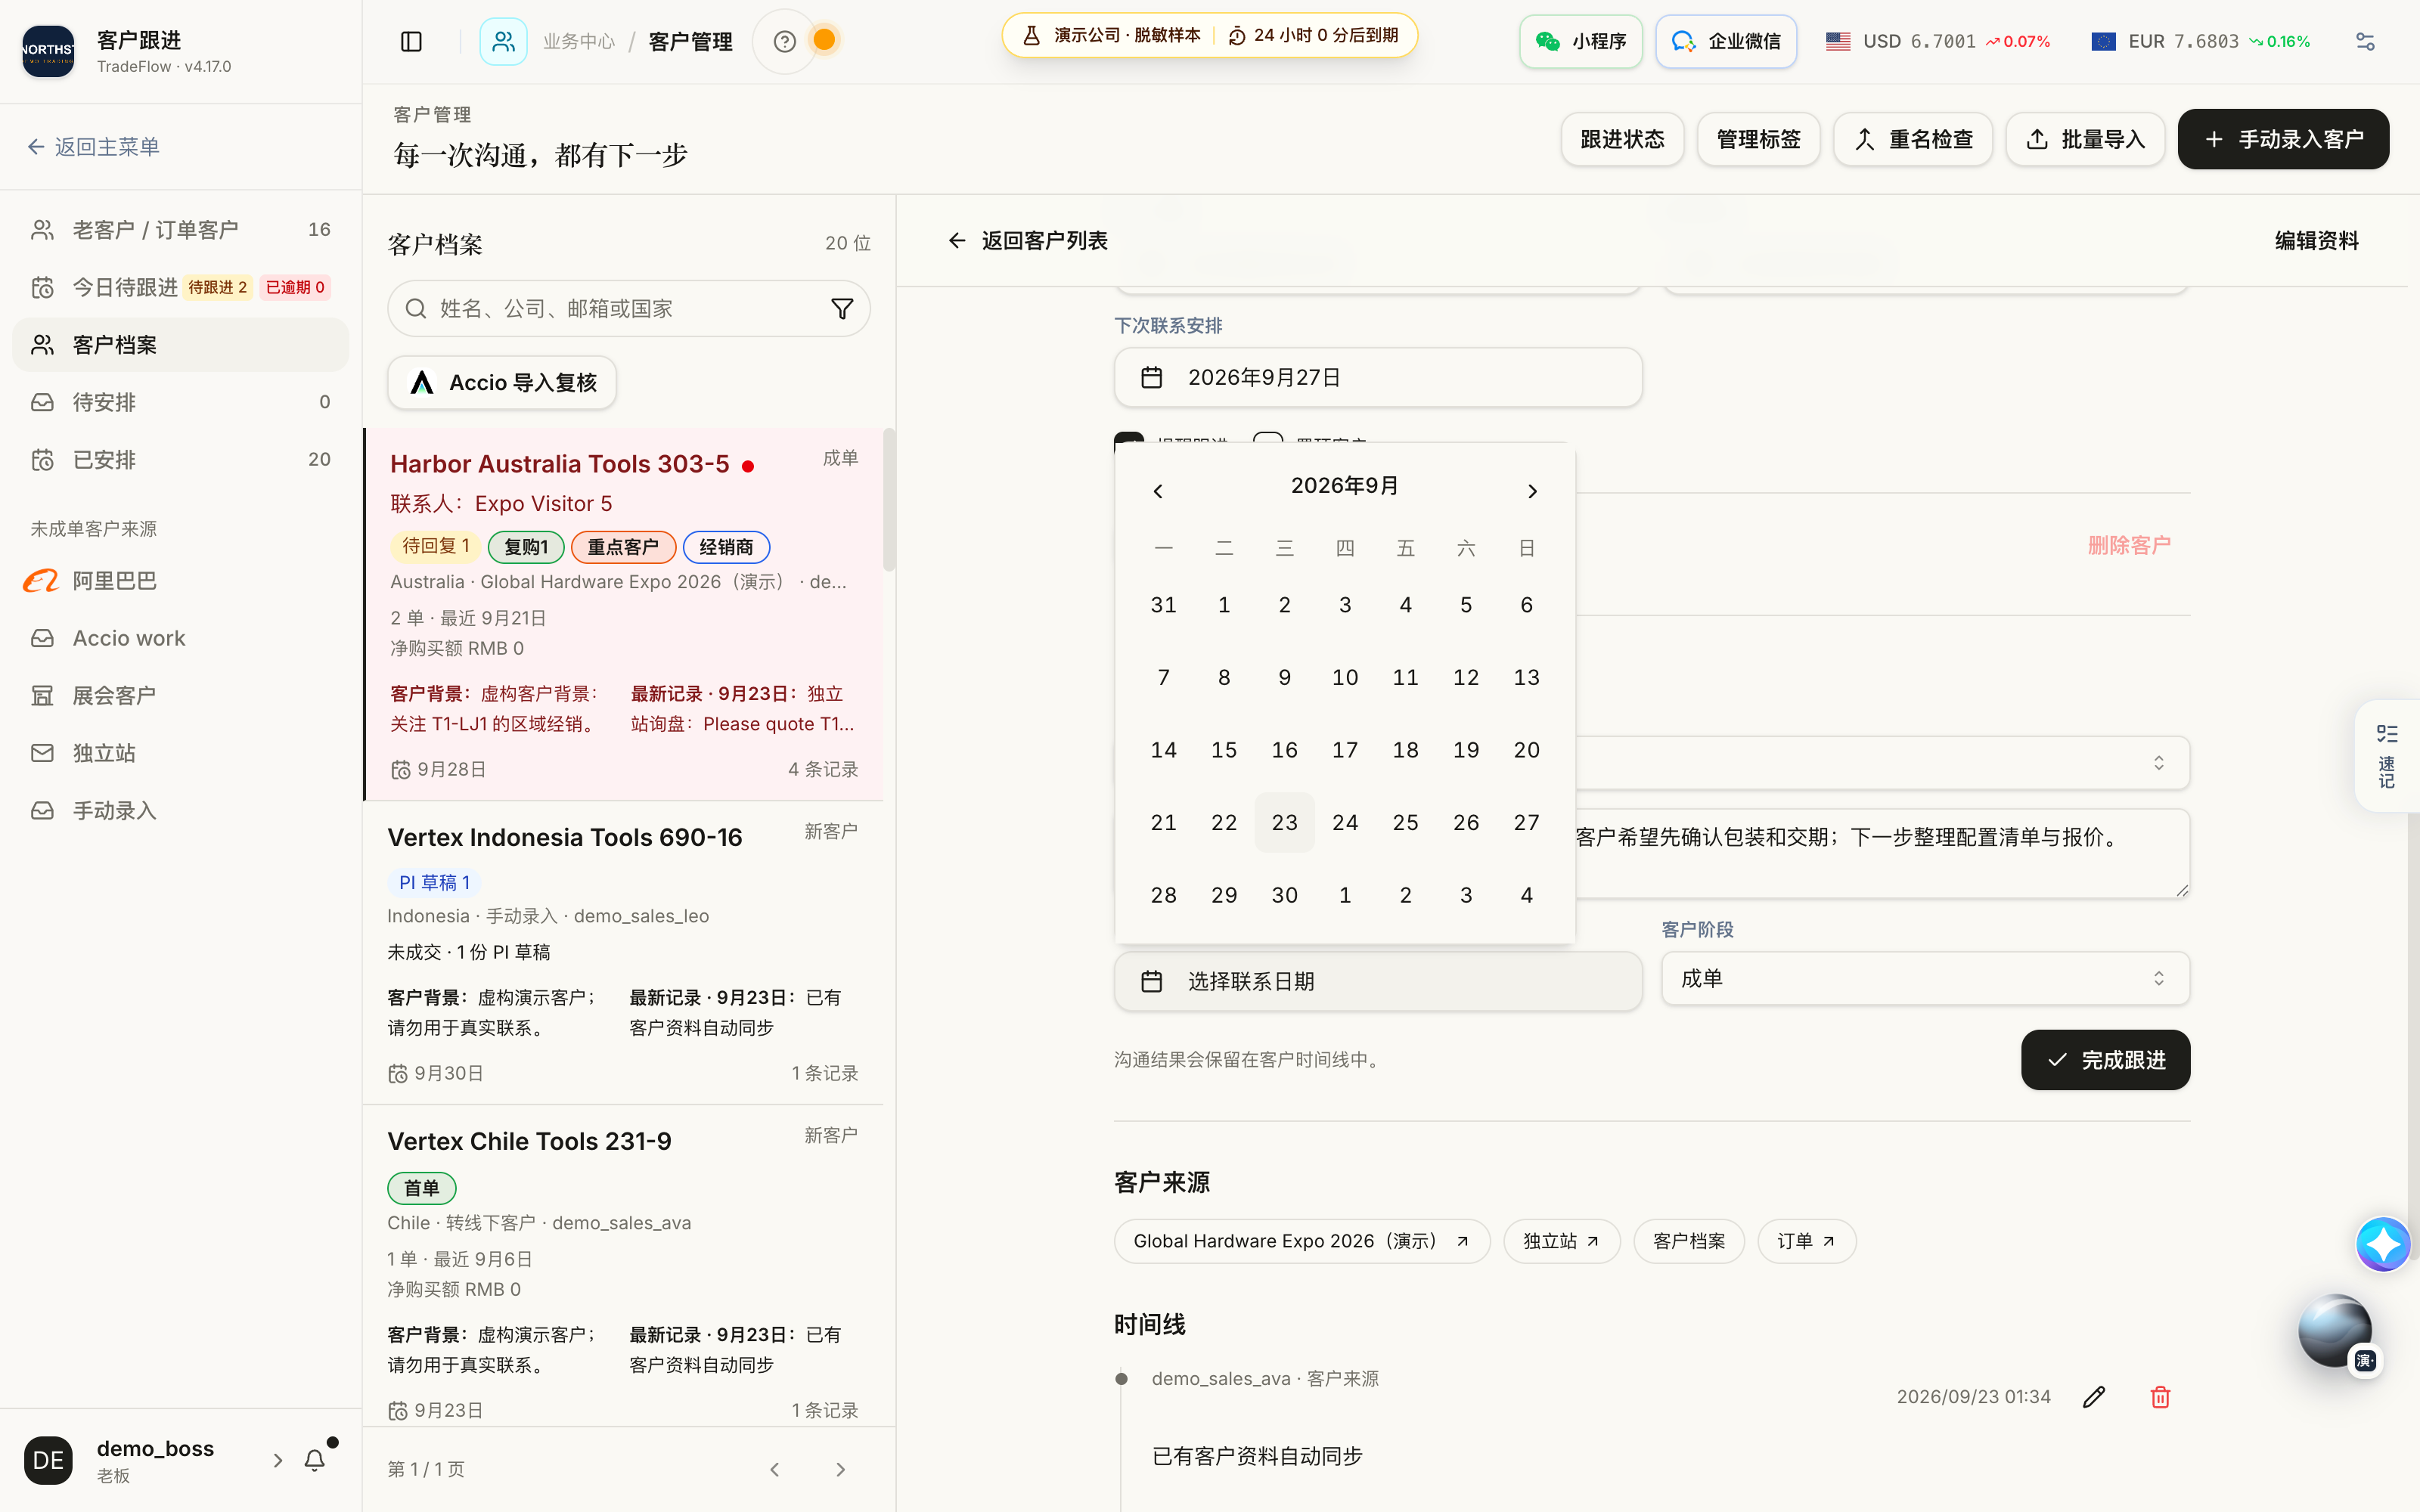Open the 下次联系安排 date field 2026年9月27日
The width and height of the screenshot is (2420, 1512).
click(x=1378, y=377)
